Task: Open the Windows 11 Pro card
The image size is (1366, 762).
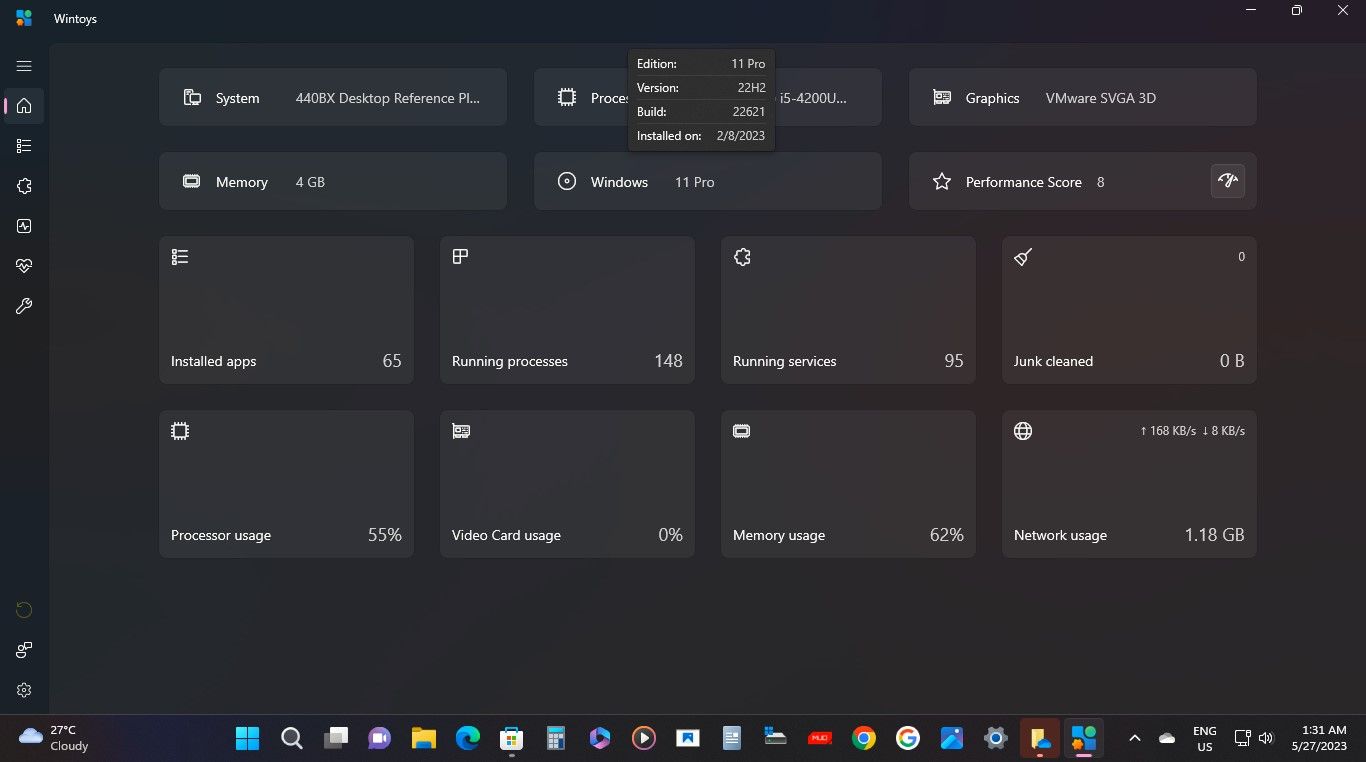Action: (708, 181)
